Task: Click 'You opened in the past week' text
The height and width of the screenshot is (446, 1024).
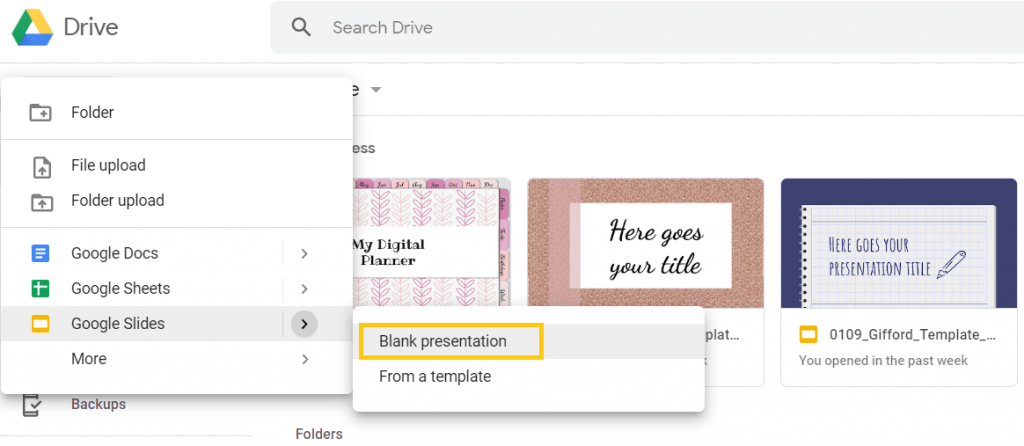Action: coord(883,360)
